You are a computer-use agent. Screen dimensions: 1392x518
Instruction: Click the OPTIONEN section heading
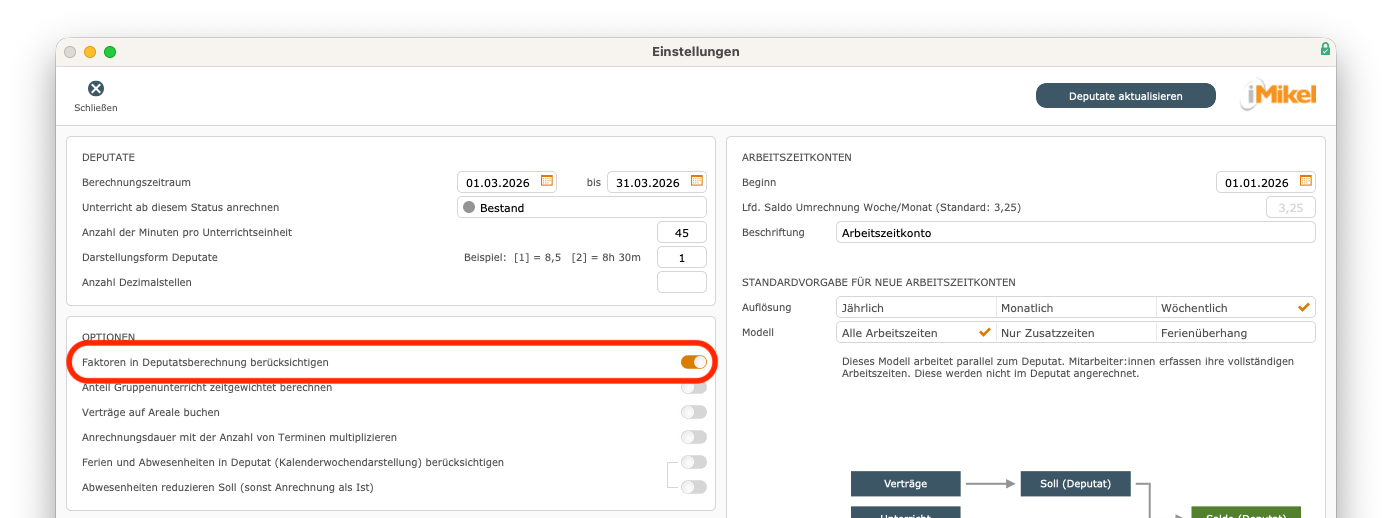point(109,337)
